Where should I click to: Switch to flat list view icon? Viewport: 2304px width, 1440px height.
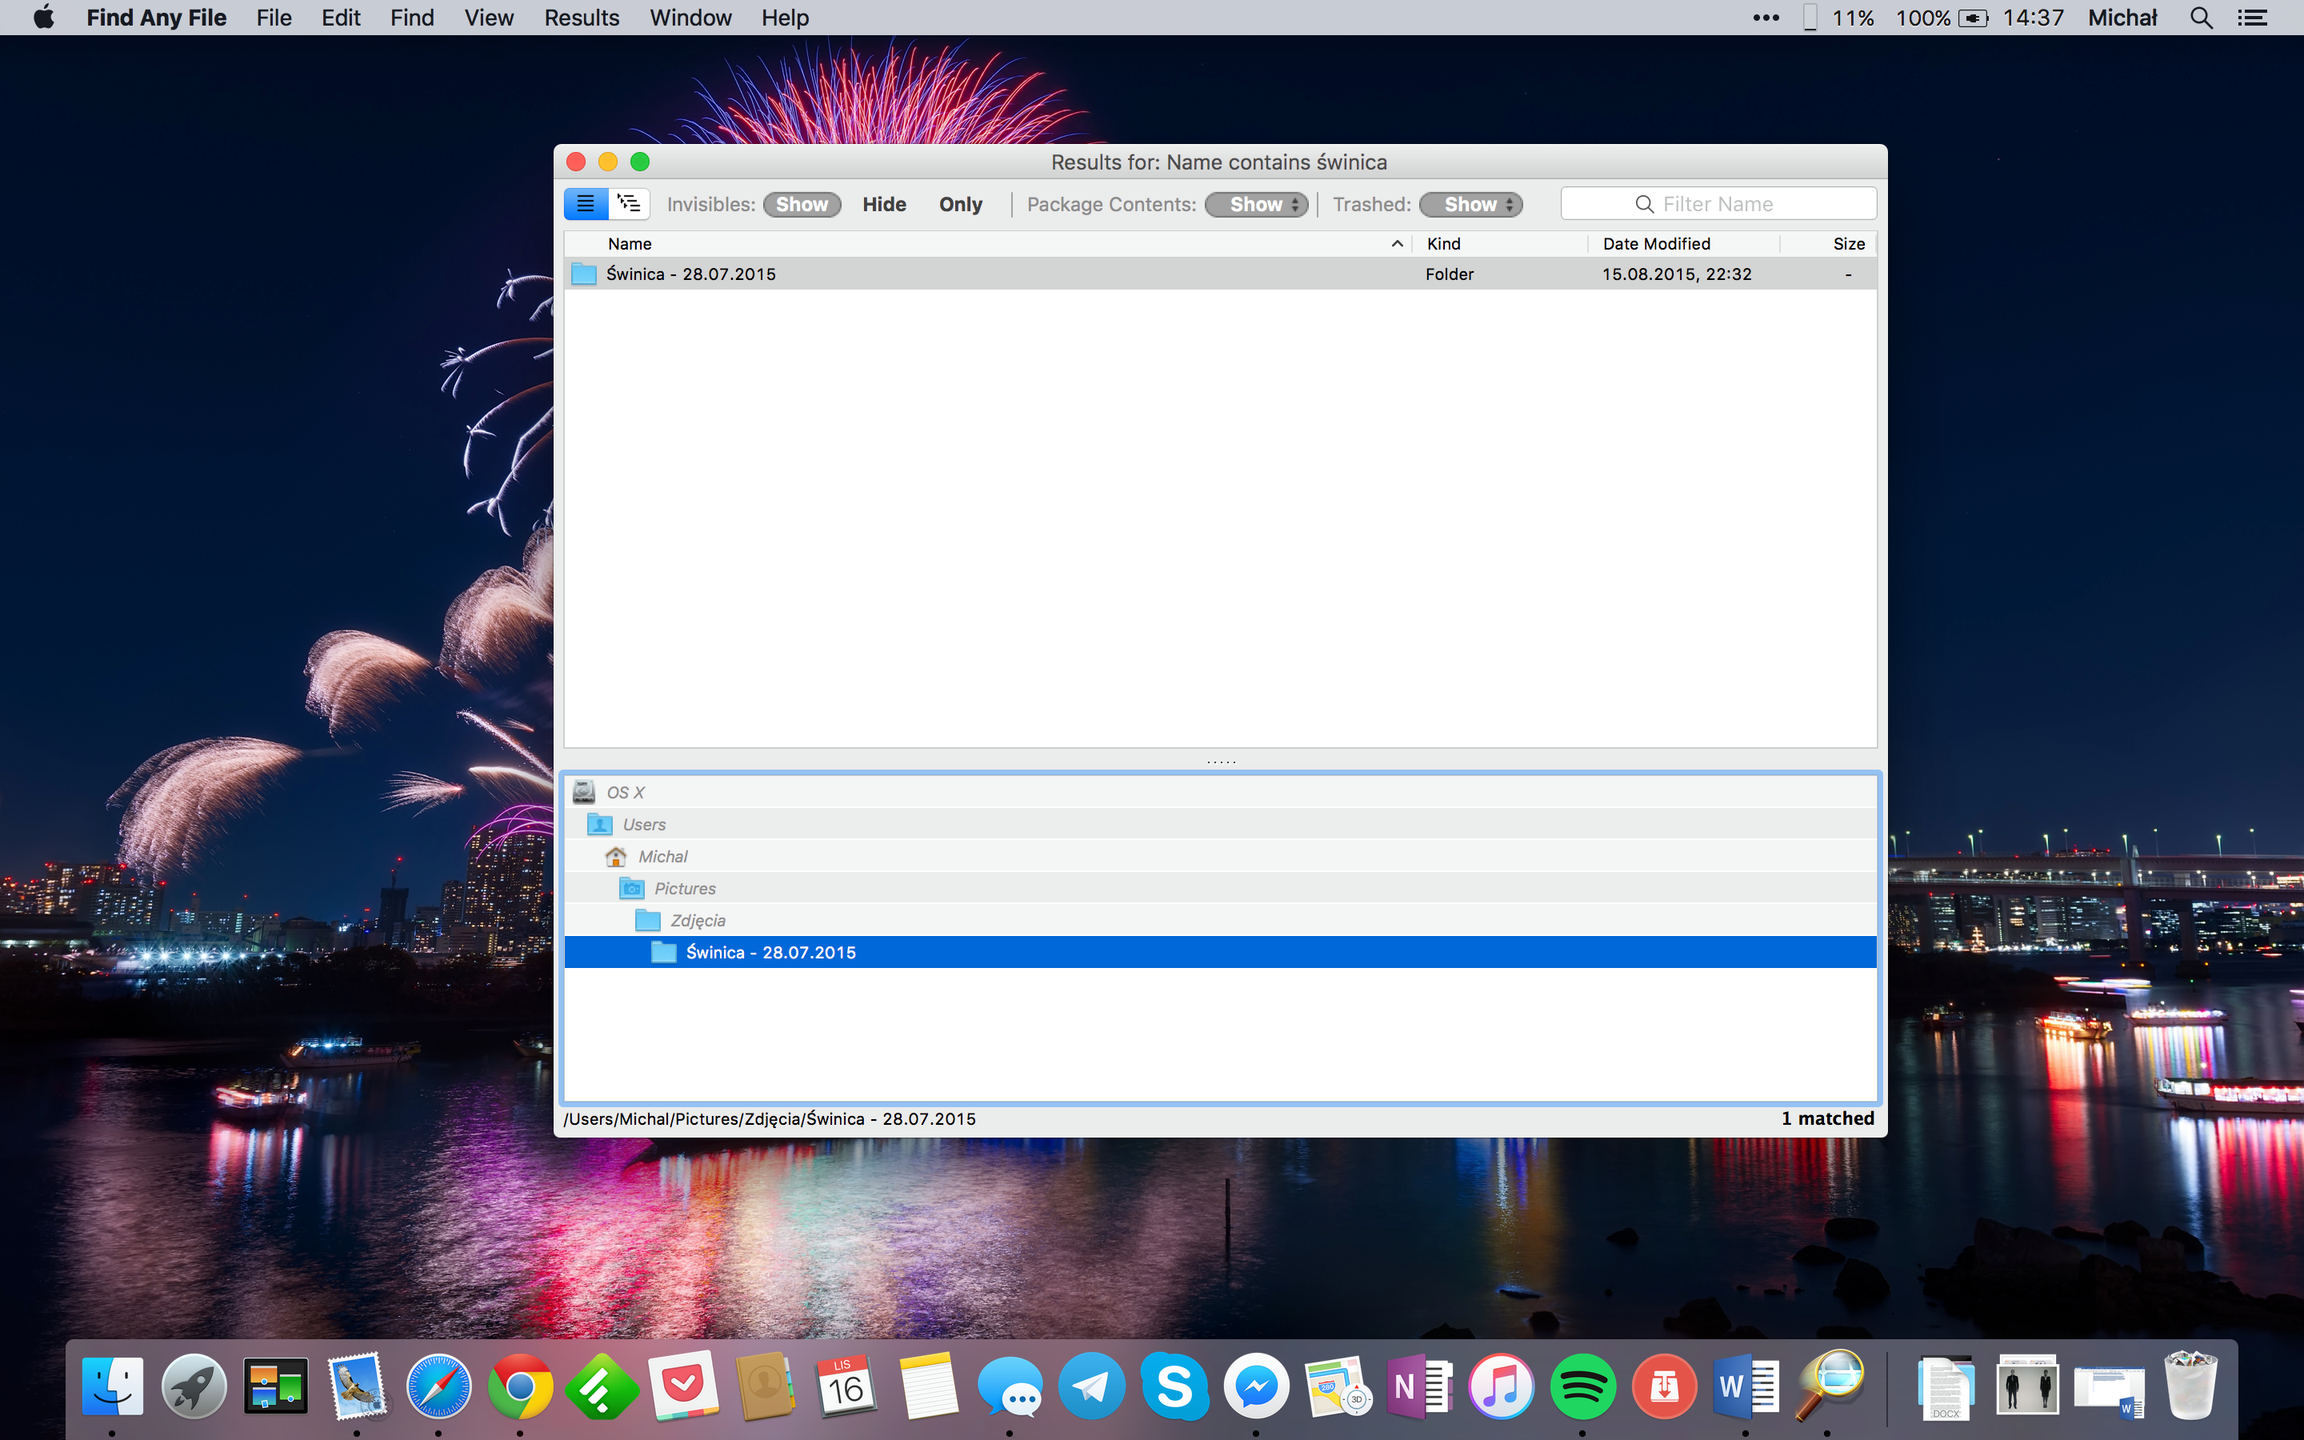pyautogui.click(x=585, y=204)
